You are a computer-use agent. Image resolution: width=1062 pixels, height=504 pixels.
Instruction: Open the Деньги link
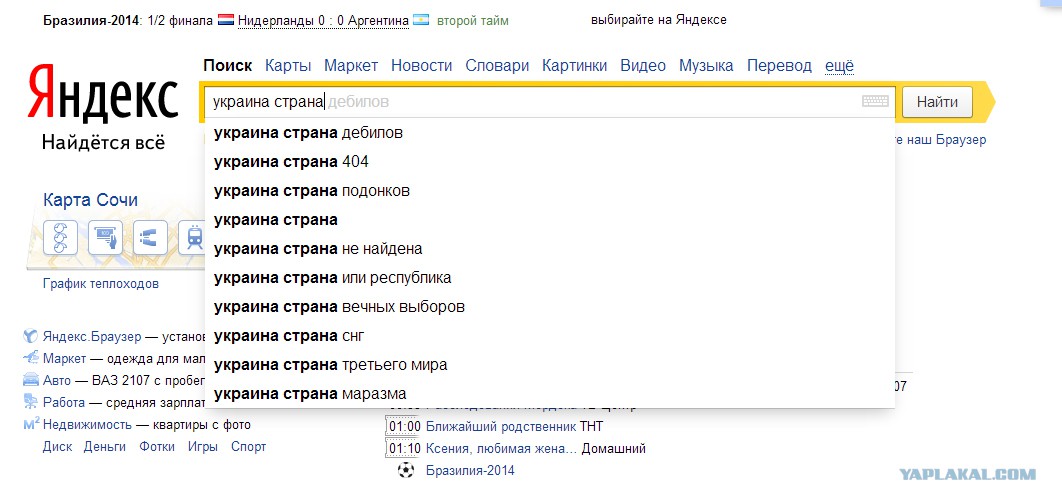coord(105,446)
